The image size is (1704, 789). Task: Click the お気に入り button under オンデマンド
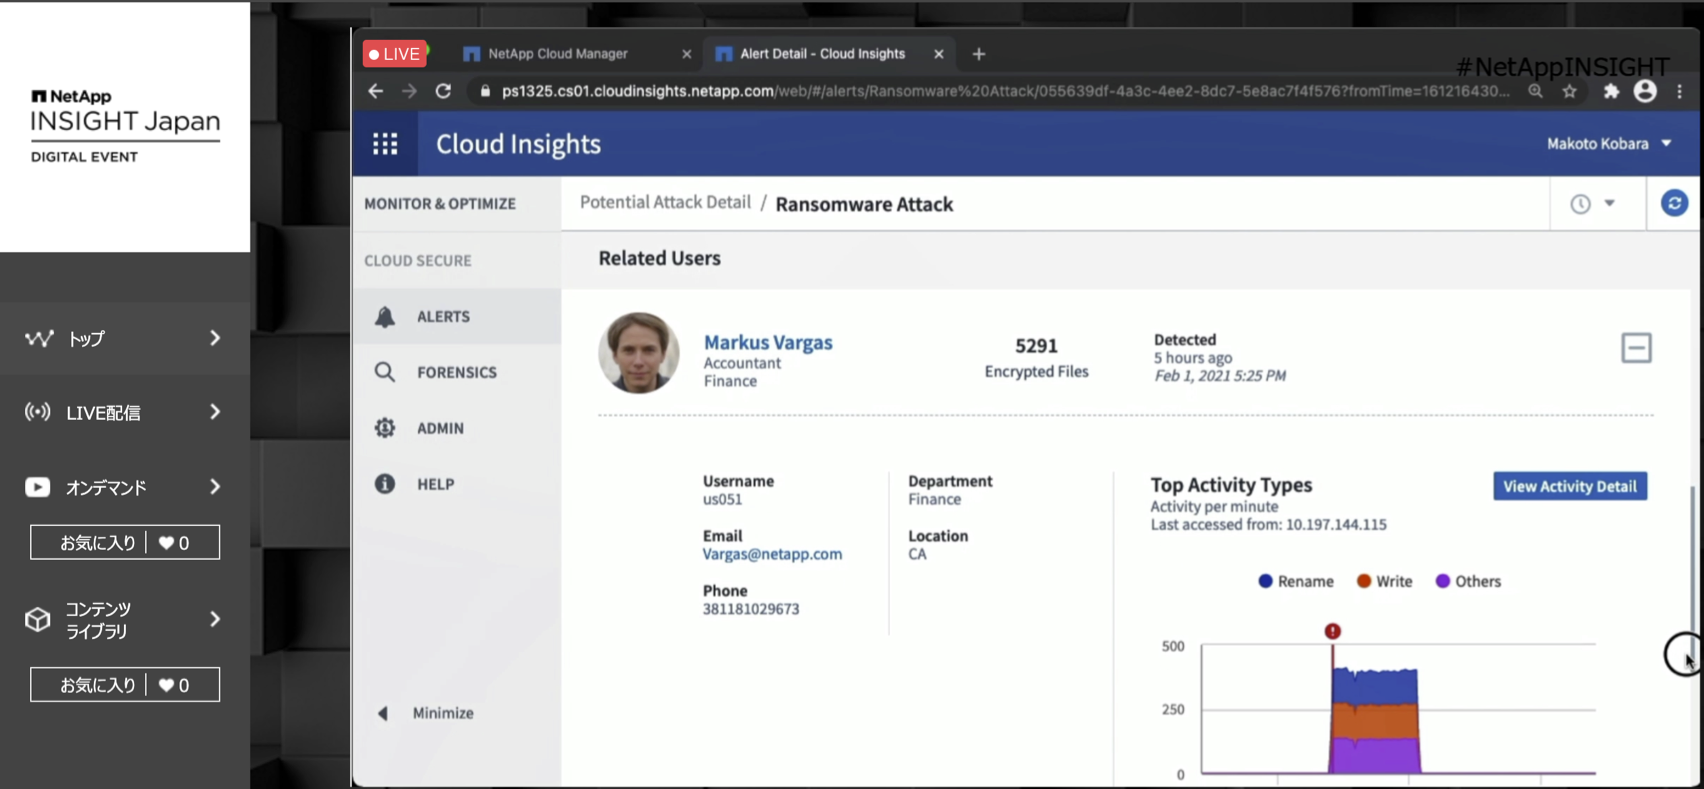125,542
